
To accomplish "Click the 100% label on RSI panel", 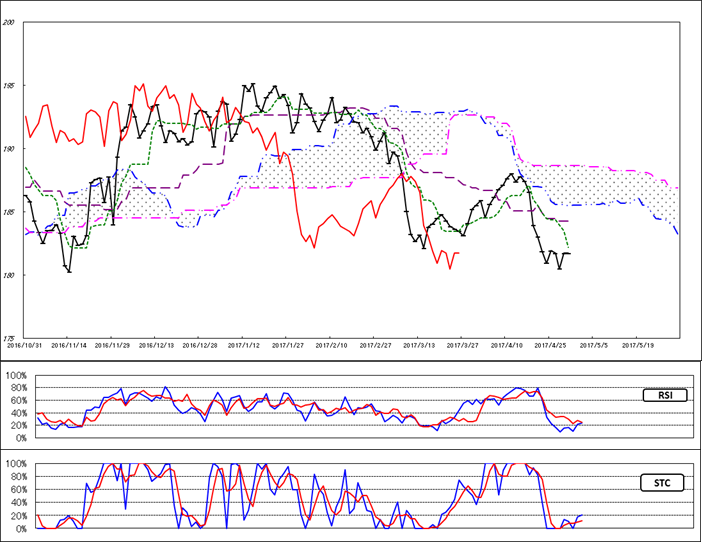I will (x=15, y=376).
